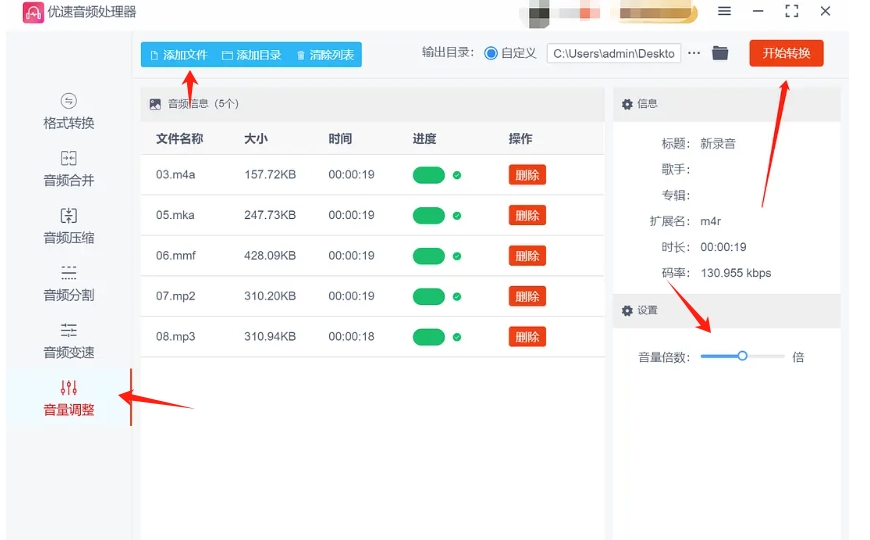The image size is (870, 540).
Task: Click the 时间 column header
Action: click(x=340, y=138)
